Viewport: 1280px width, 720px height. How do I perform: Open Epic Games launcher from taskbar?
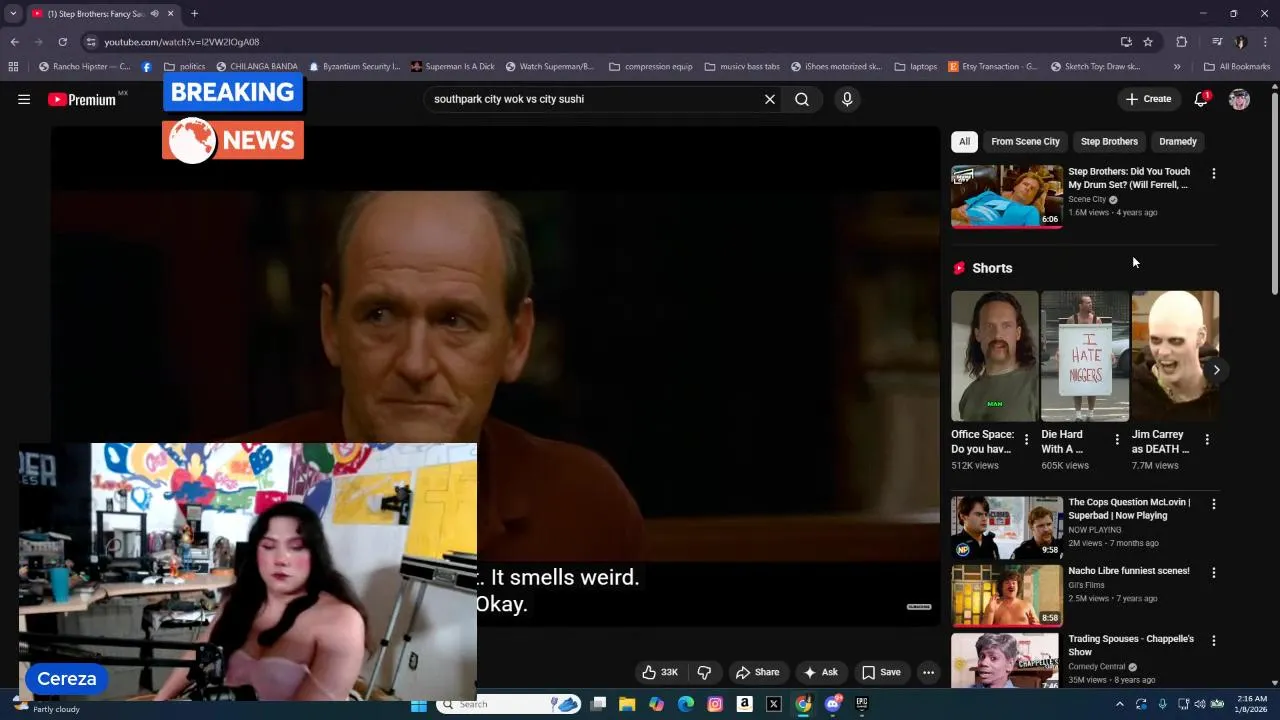[x=862, y=704]
